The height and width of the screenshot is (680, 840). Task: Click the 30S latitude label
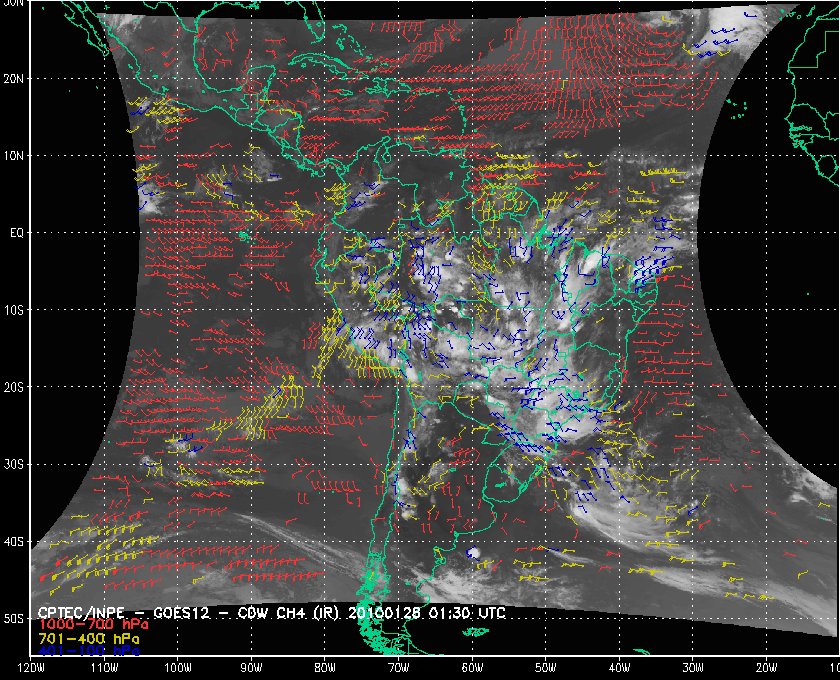click(x=13, y=465)
